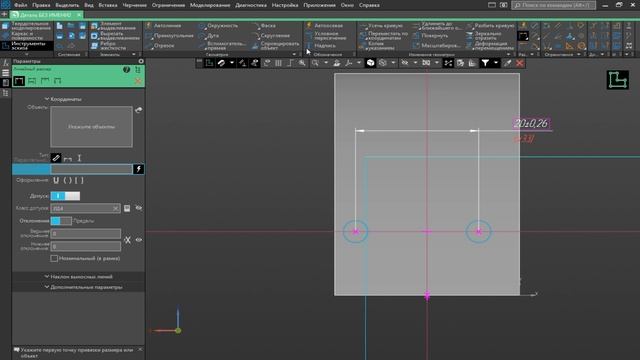Activate the Повернуть tool
This screenshot has width=640, height=360.
click(430, 36)
